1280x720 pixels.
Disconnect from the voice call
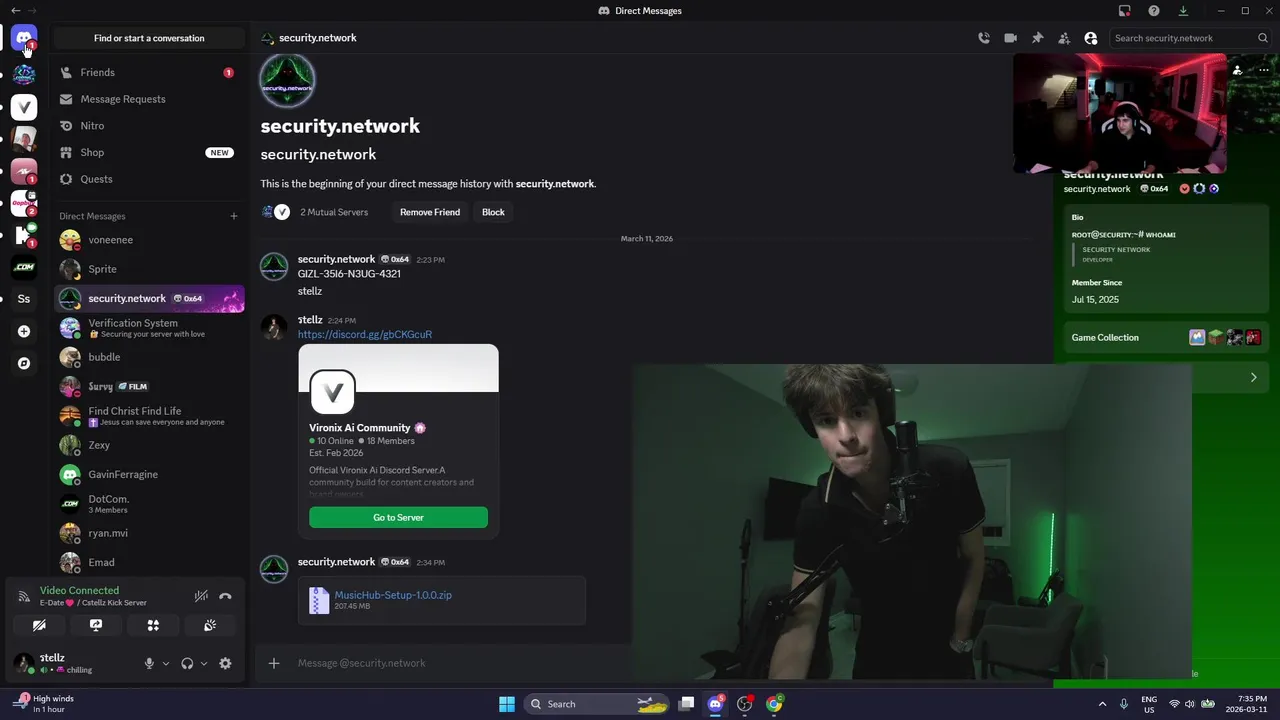coord(225,596)
